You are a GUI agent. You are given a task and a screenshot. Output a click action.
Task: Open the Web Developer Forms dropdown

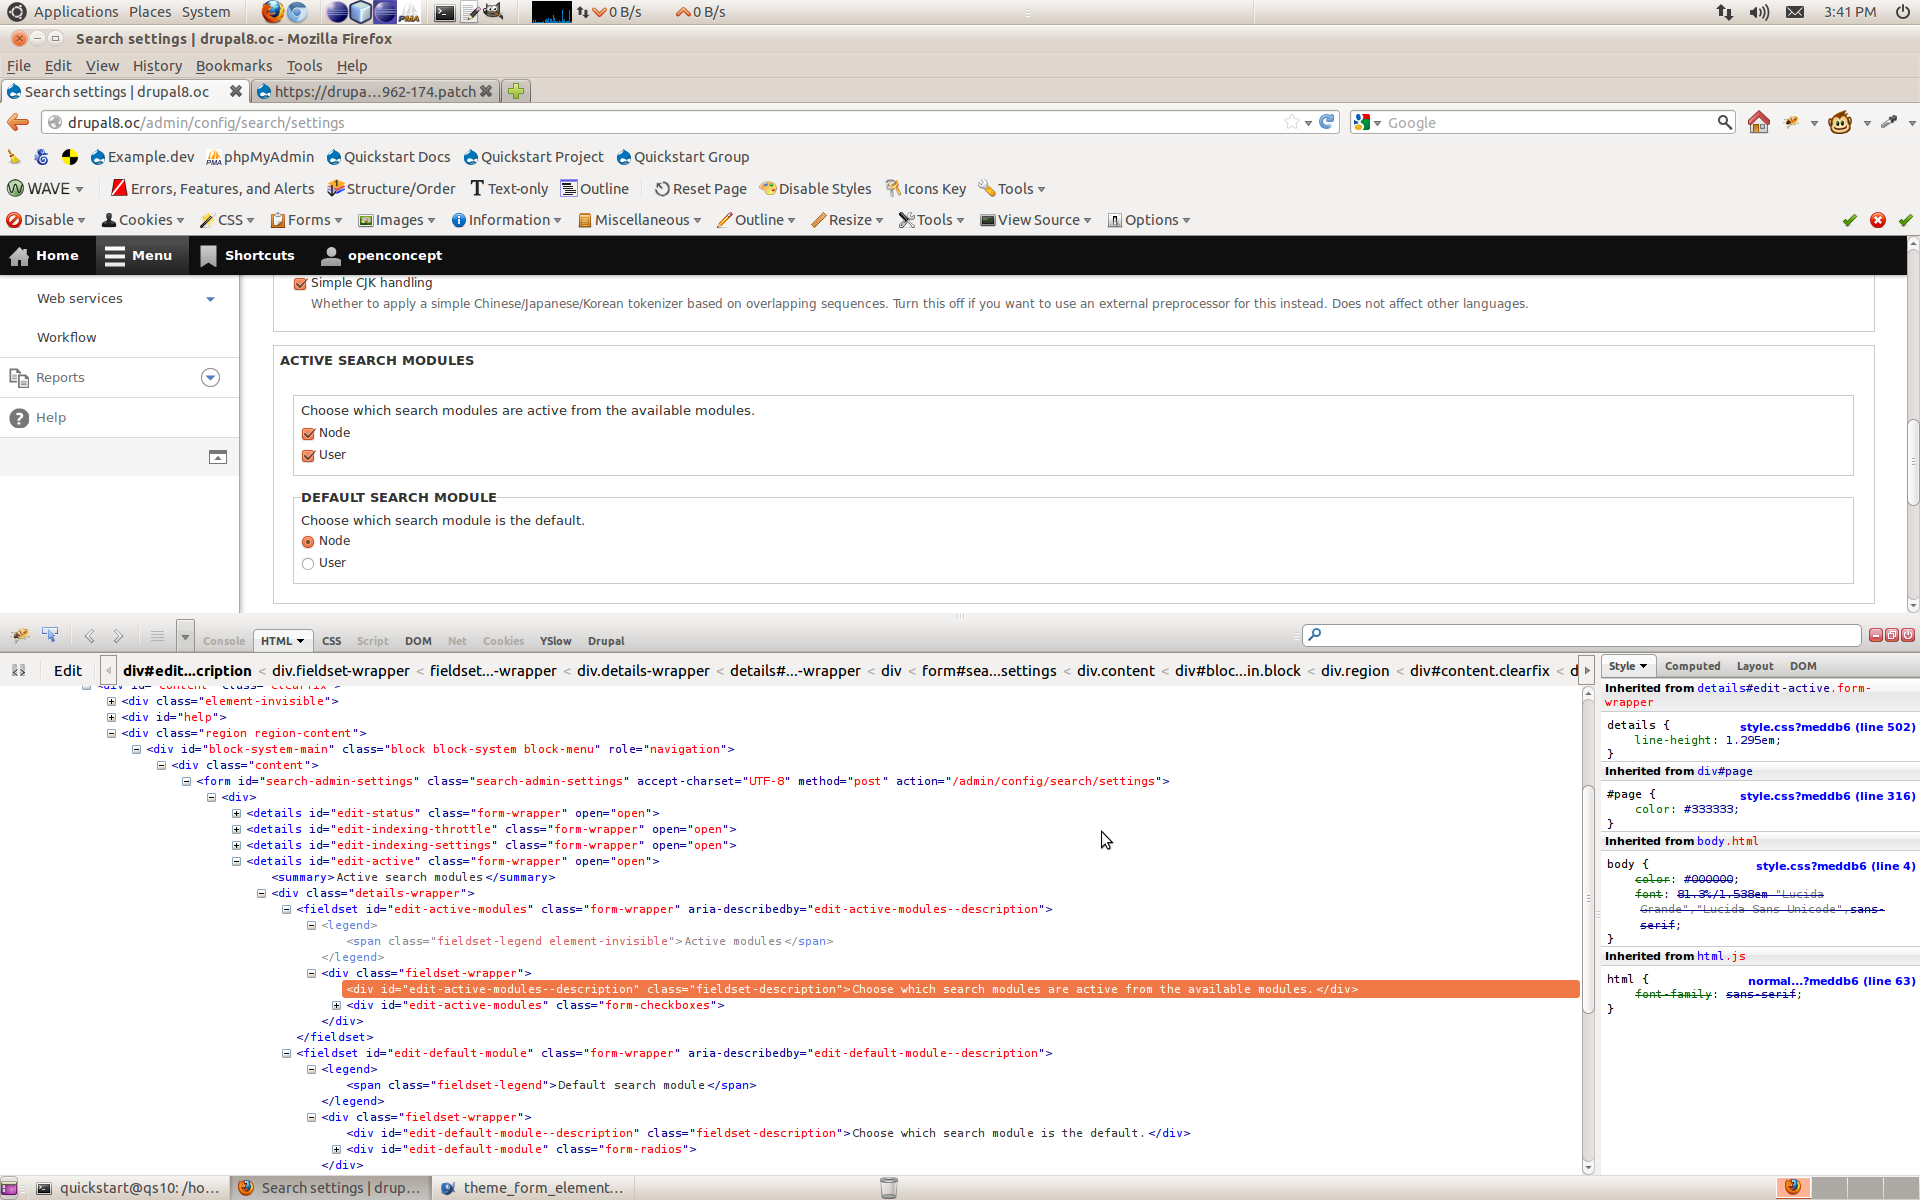click(x=307, y=220)
